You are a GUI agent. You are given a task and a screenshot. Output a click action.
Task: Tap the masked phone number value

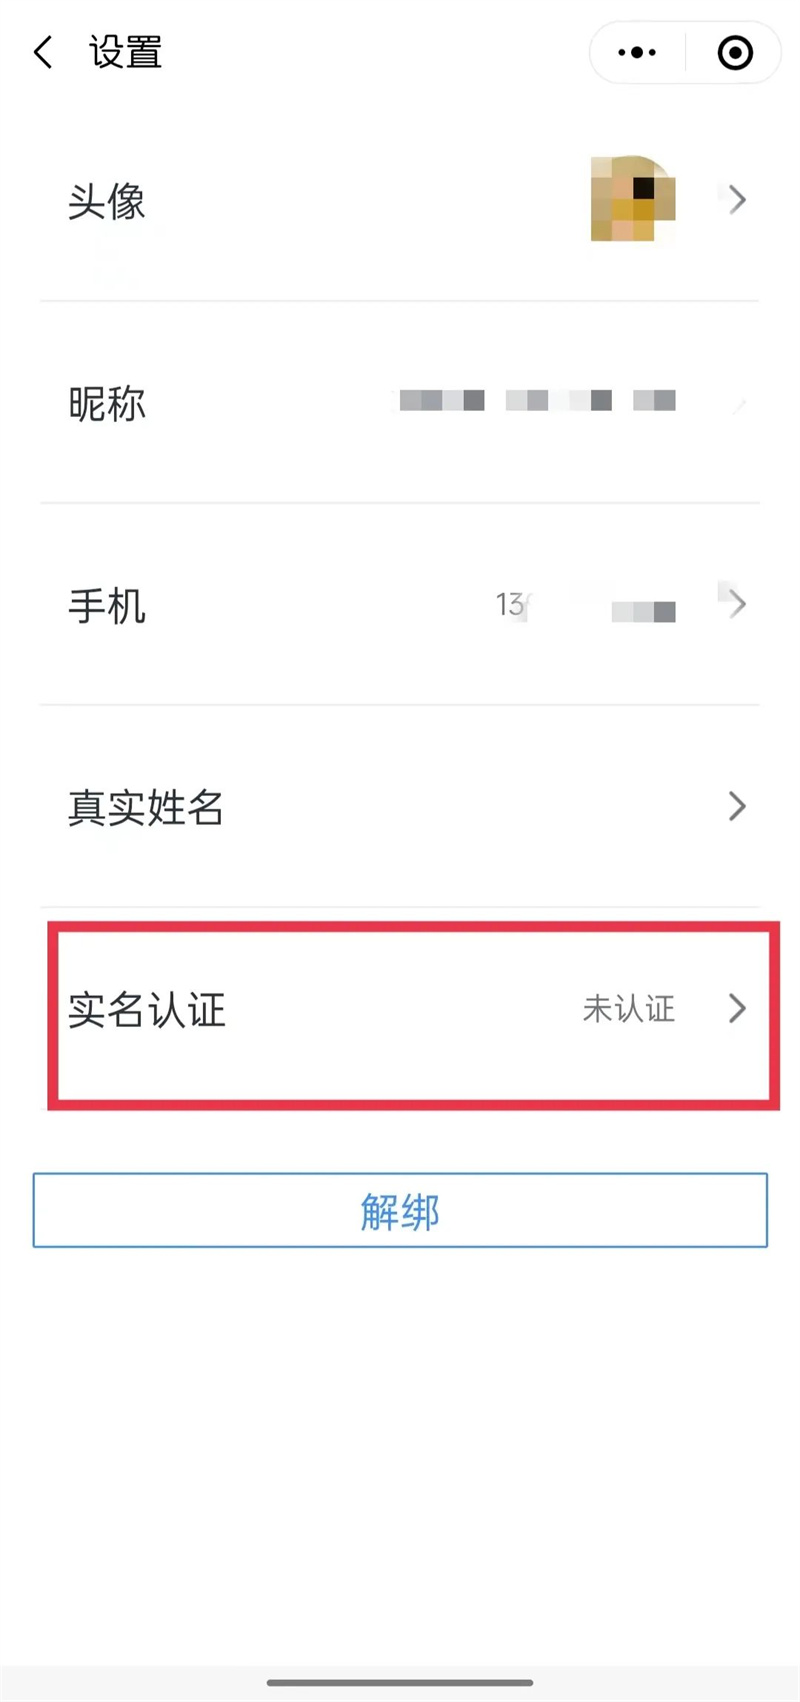click(586, 606)
